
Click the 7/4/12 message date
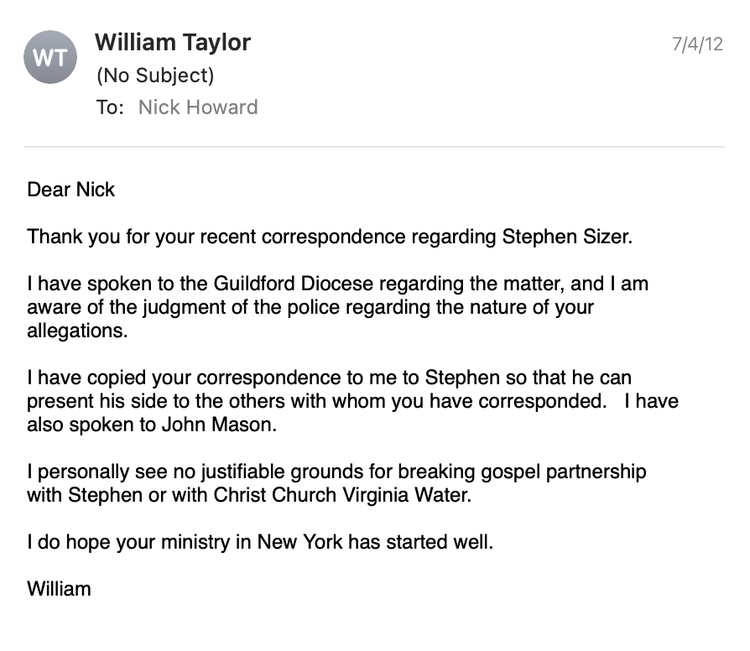(x=697, y=44)
